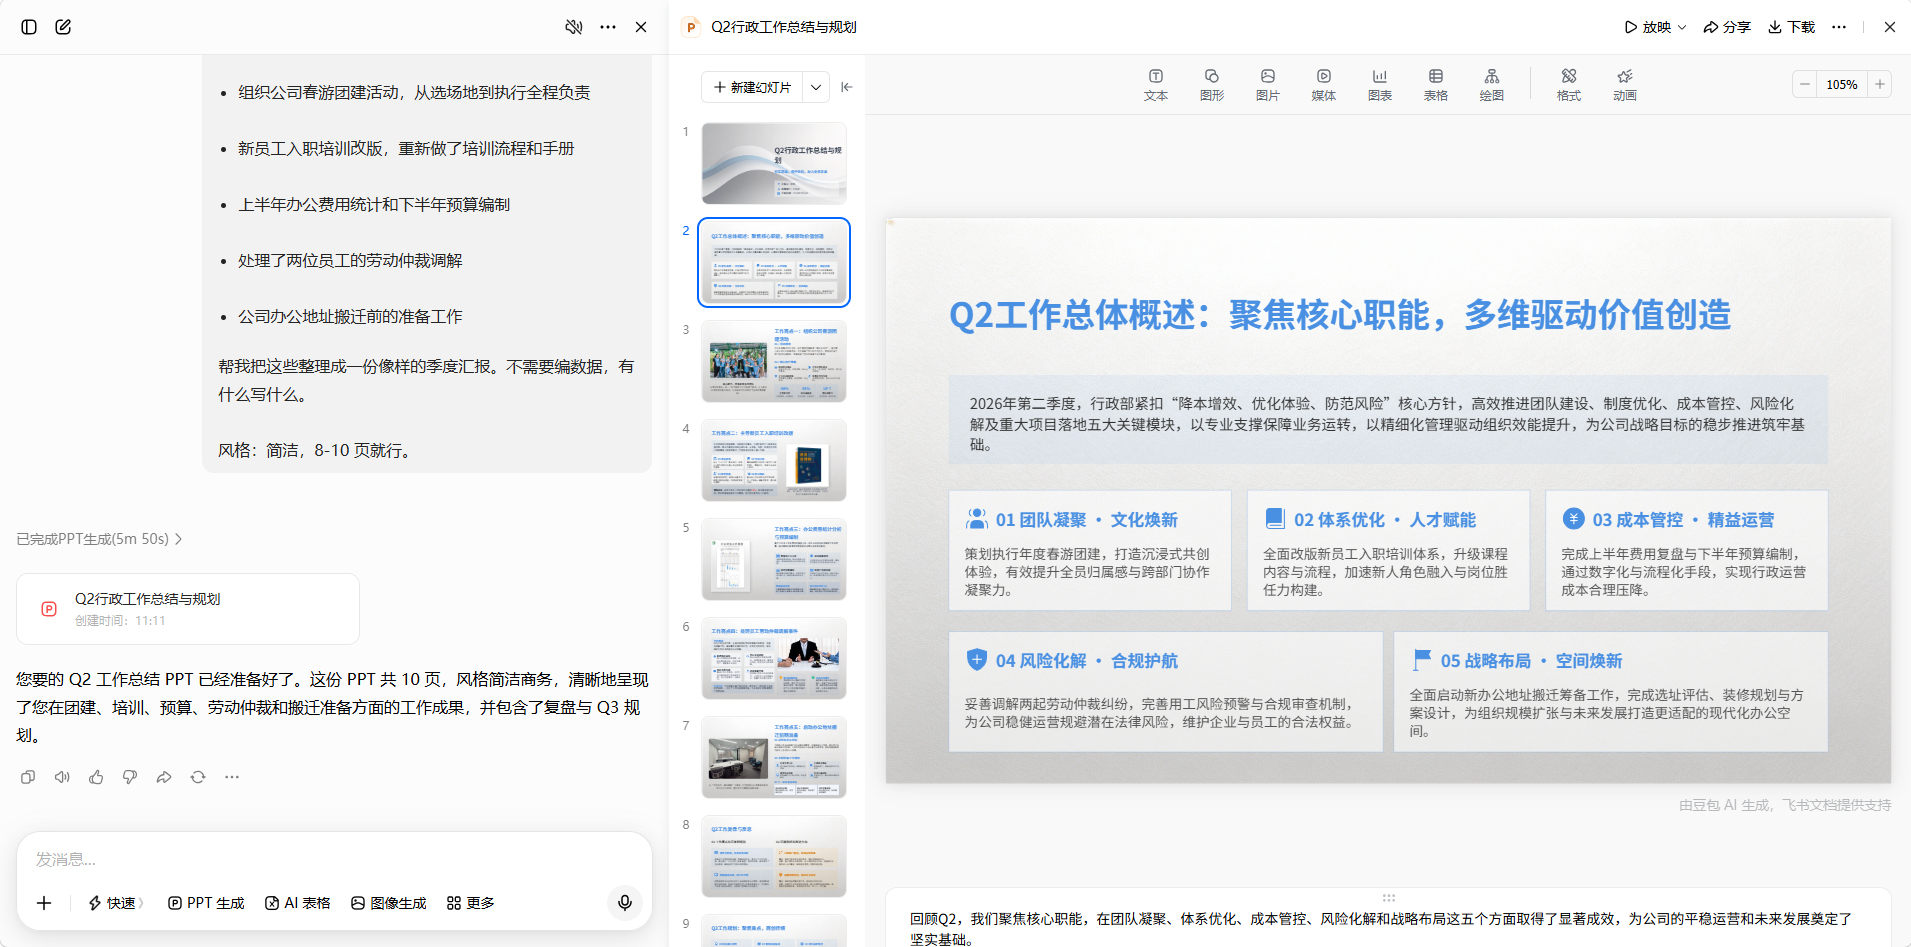Viewport: 1911px width, 947px height.
Task: Expand 已完成PPT生成 progress details
Action: click(x=99, y=539)
